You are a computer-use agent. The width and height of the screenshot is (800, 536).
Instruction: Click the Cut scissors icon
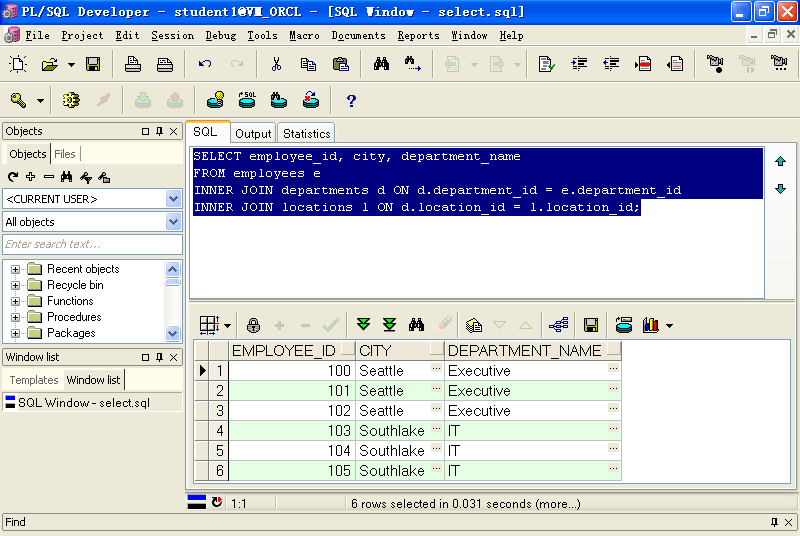276,65
